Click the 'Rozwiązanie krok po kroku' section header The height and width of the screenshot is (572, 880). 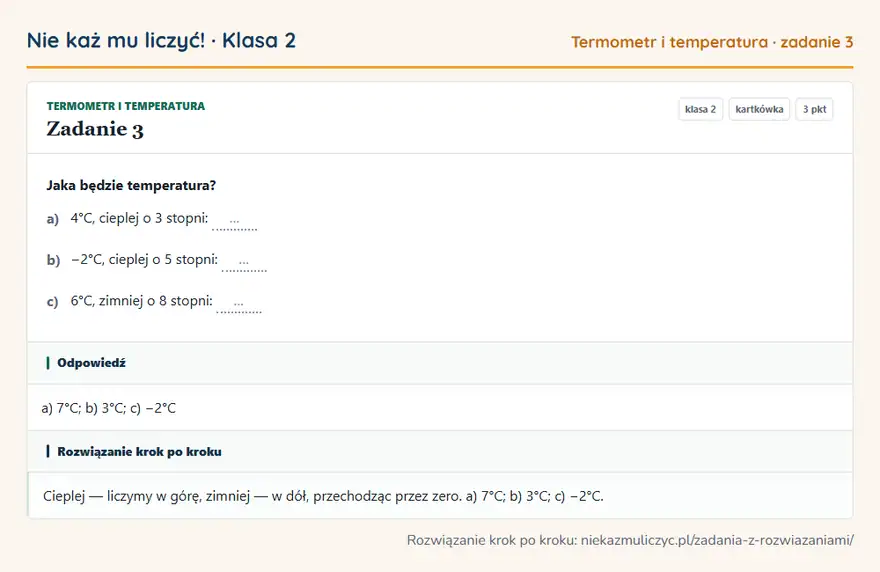(440, 452)
